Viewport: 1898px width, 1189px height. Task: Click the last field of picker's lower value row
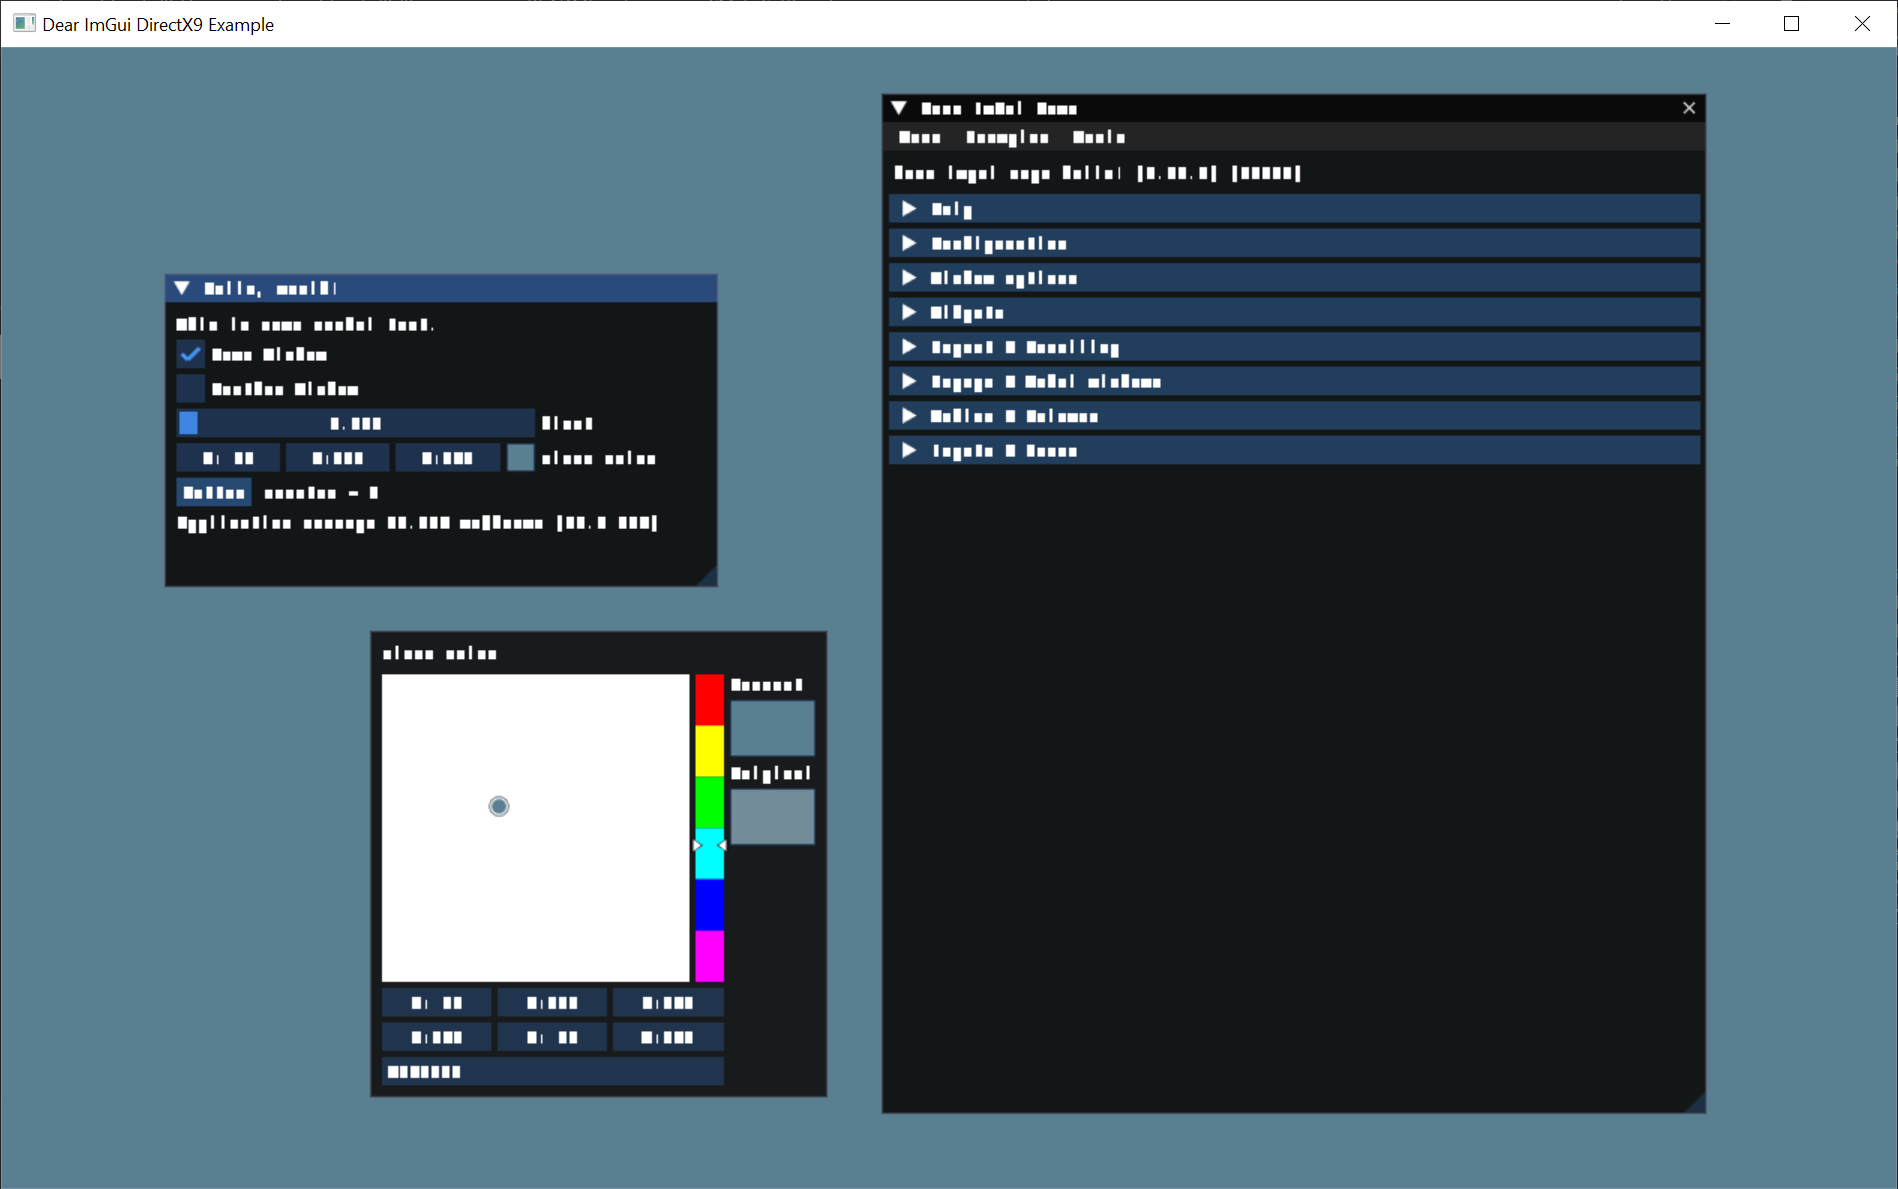click(x=668, y=1037)
